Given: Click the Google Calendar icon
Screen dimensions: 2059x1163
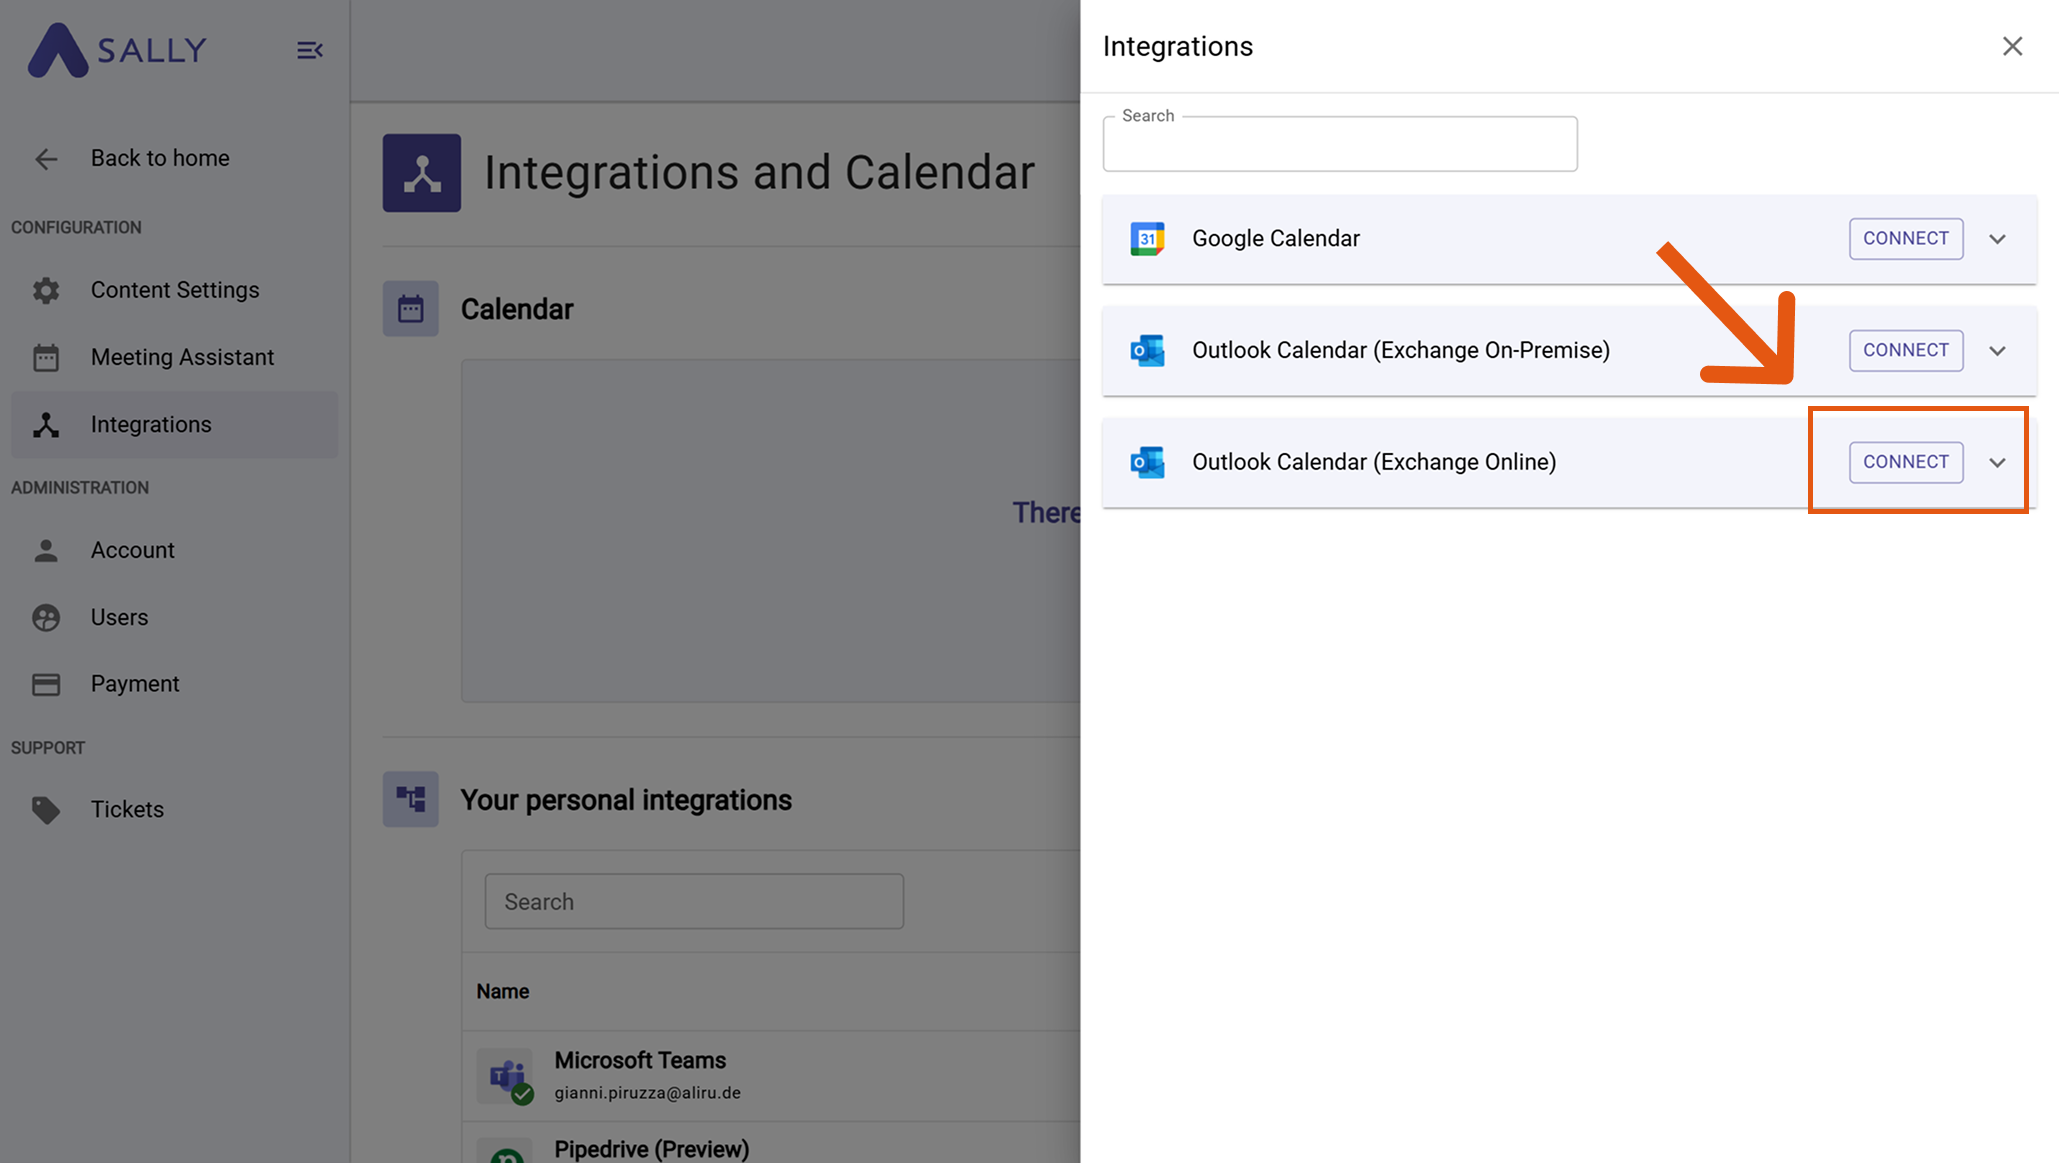Looking at the screenshot, I should tap(1147, 239).
